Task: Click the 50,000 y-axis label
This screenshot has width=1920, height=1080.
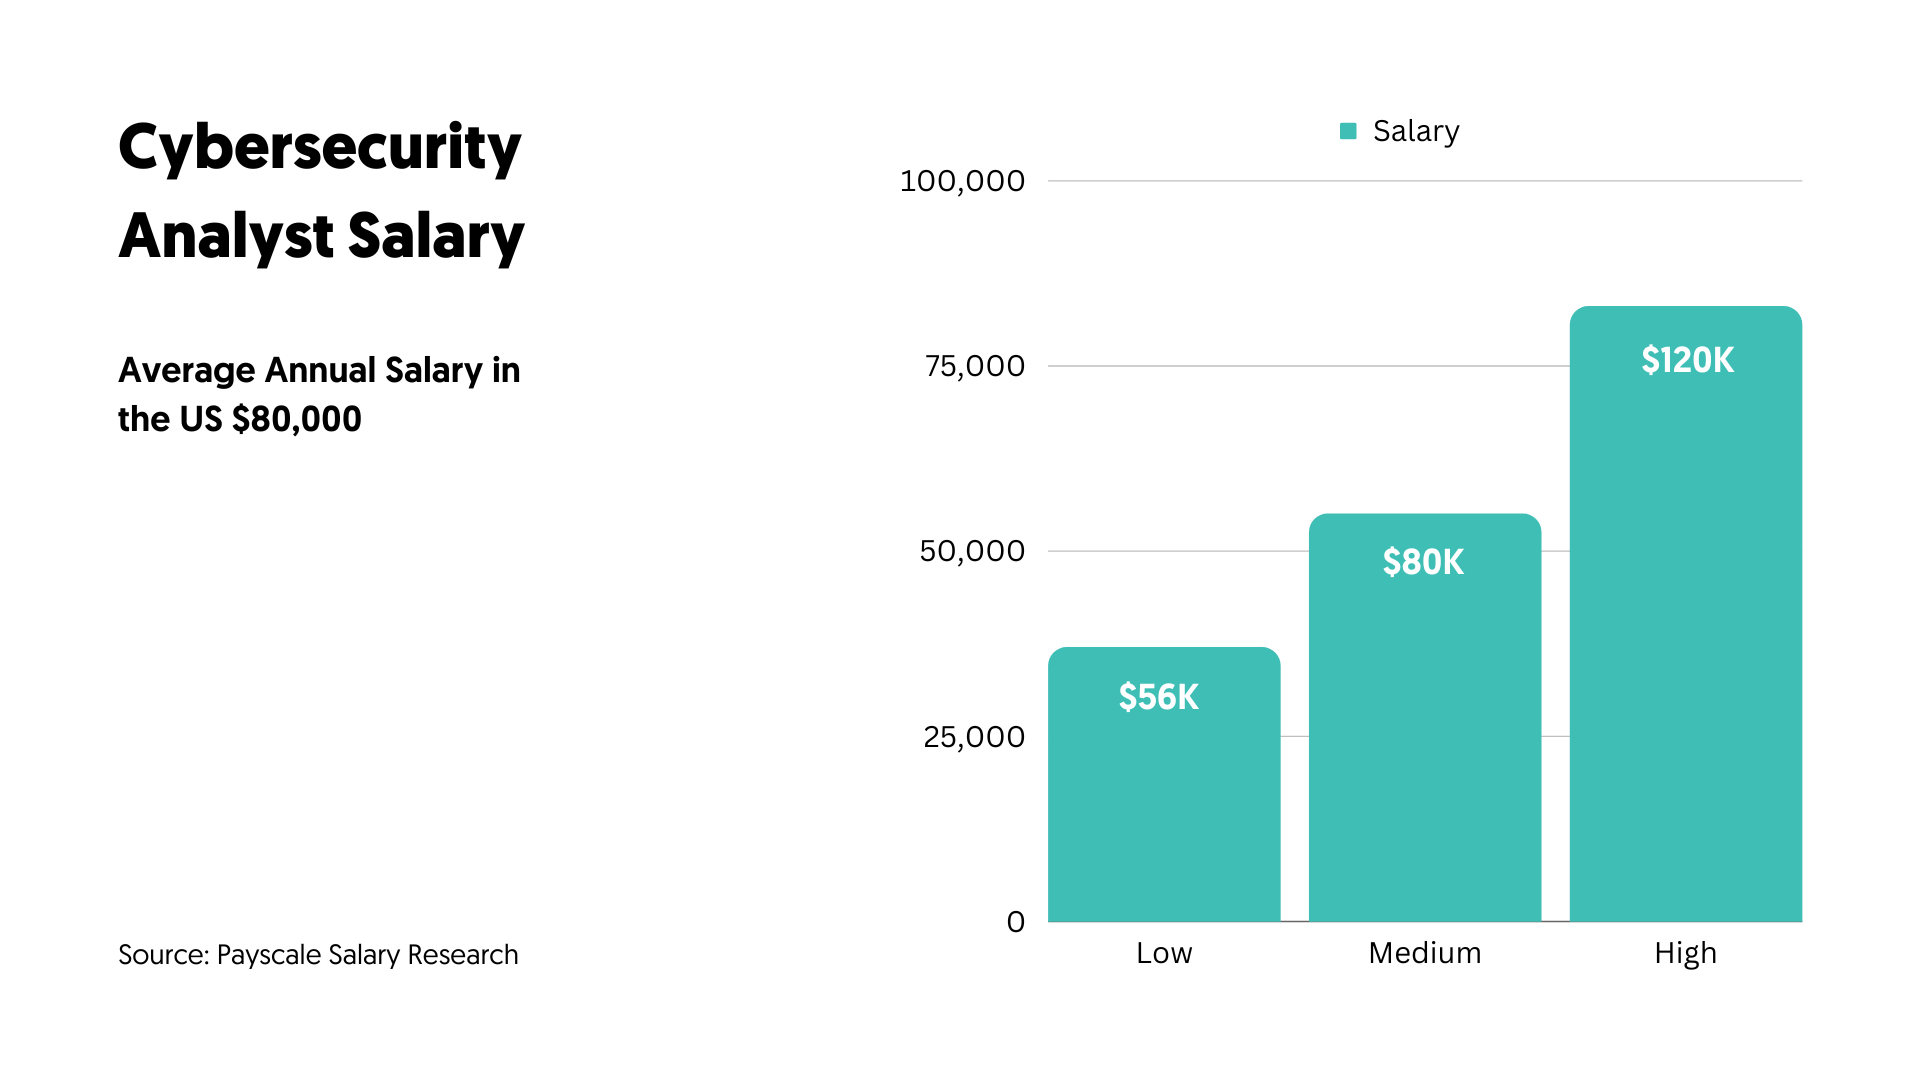Action: coord(972,551)
